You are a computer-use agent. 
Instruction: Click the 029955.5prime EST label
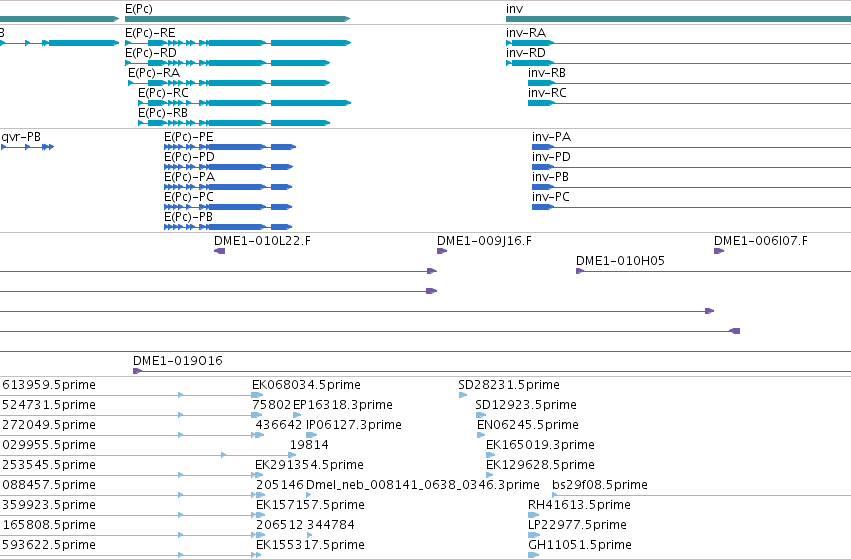click(49, 446)
